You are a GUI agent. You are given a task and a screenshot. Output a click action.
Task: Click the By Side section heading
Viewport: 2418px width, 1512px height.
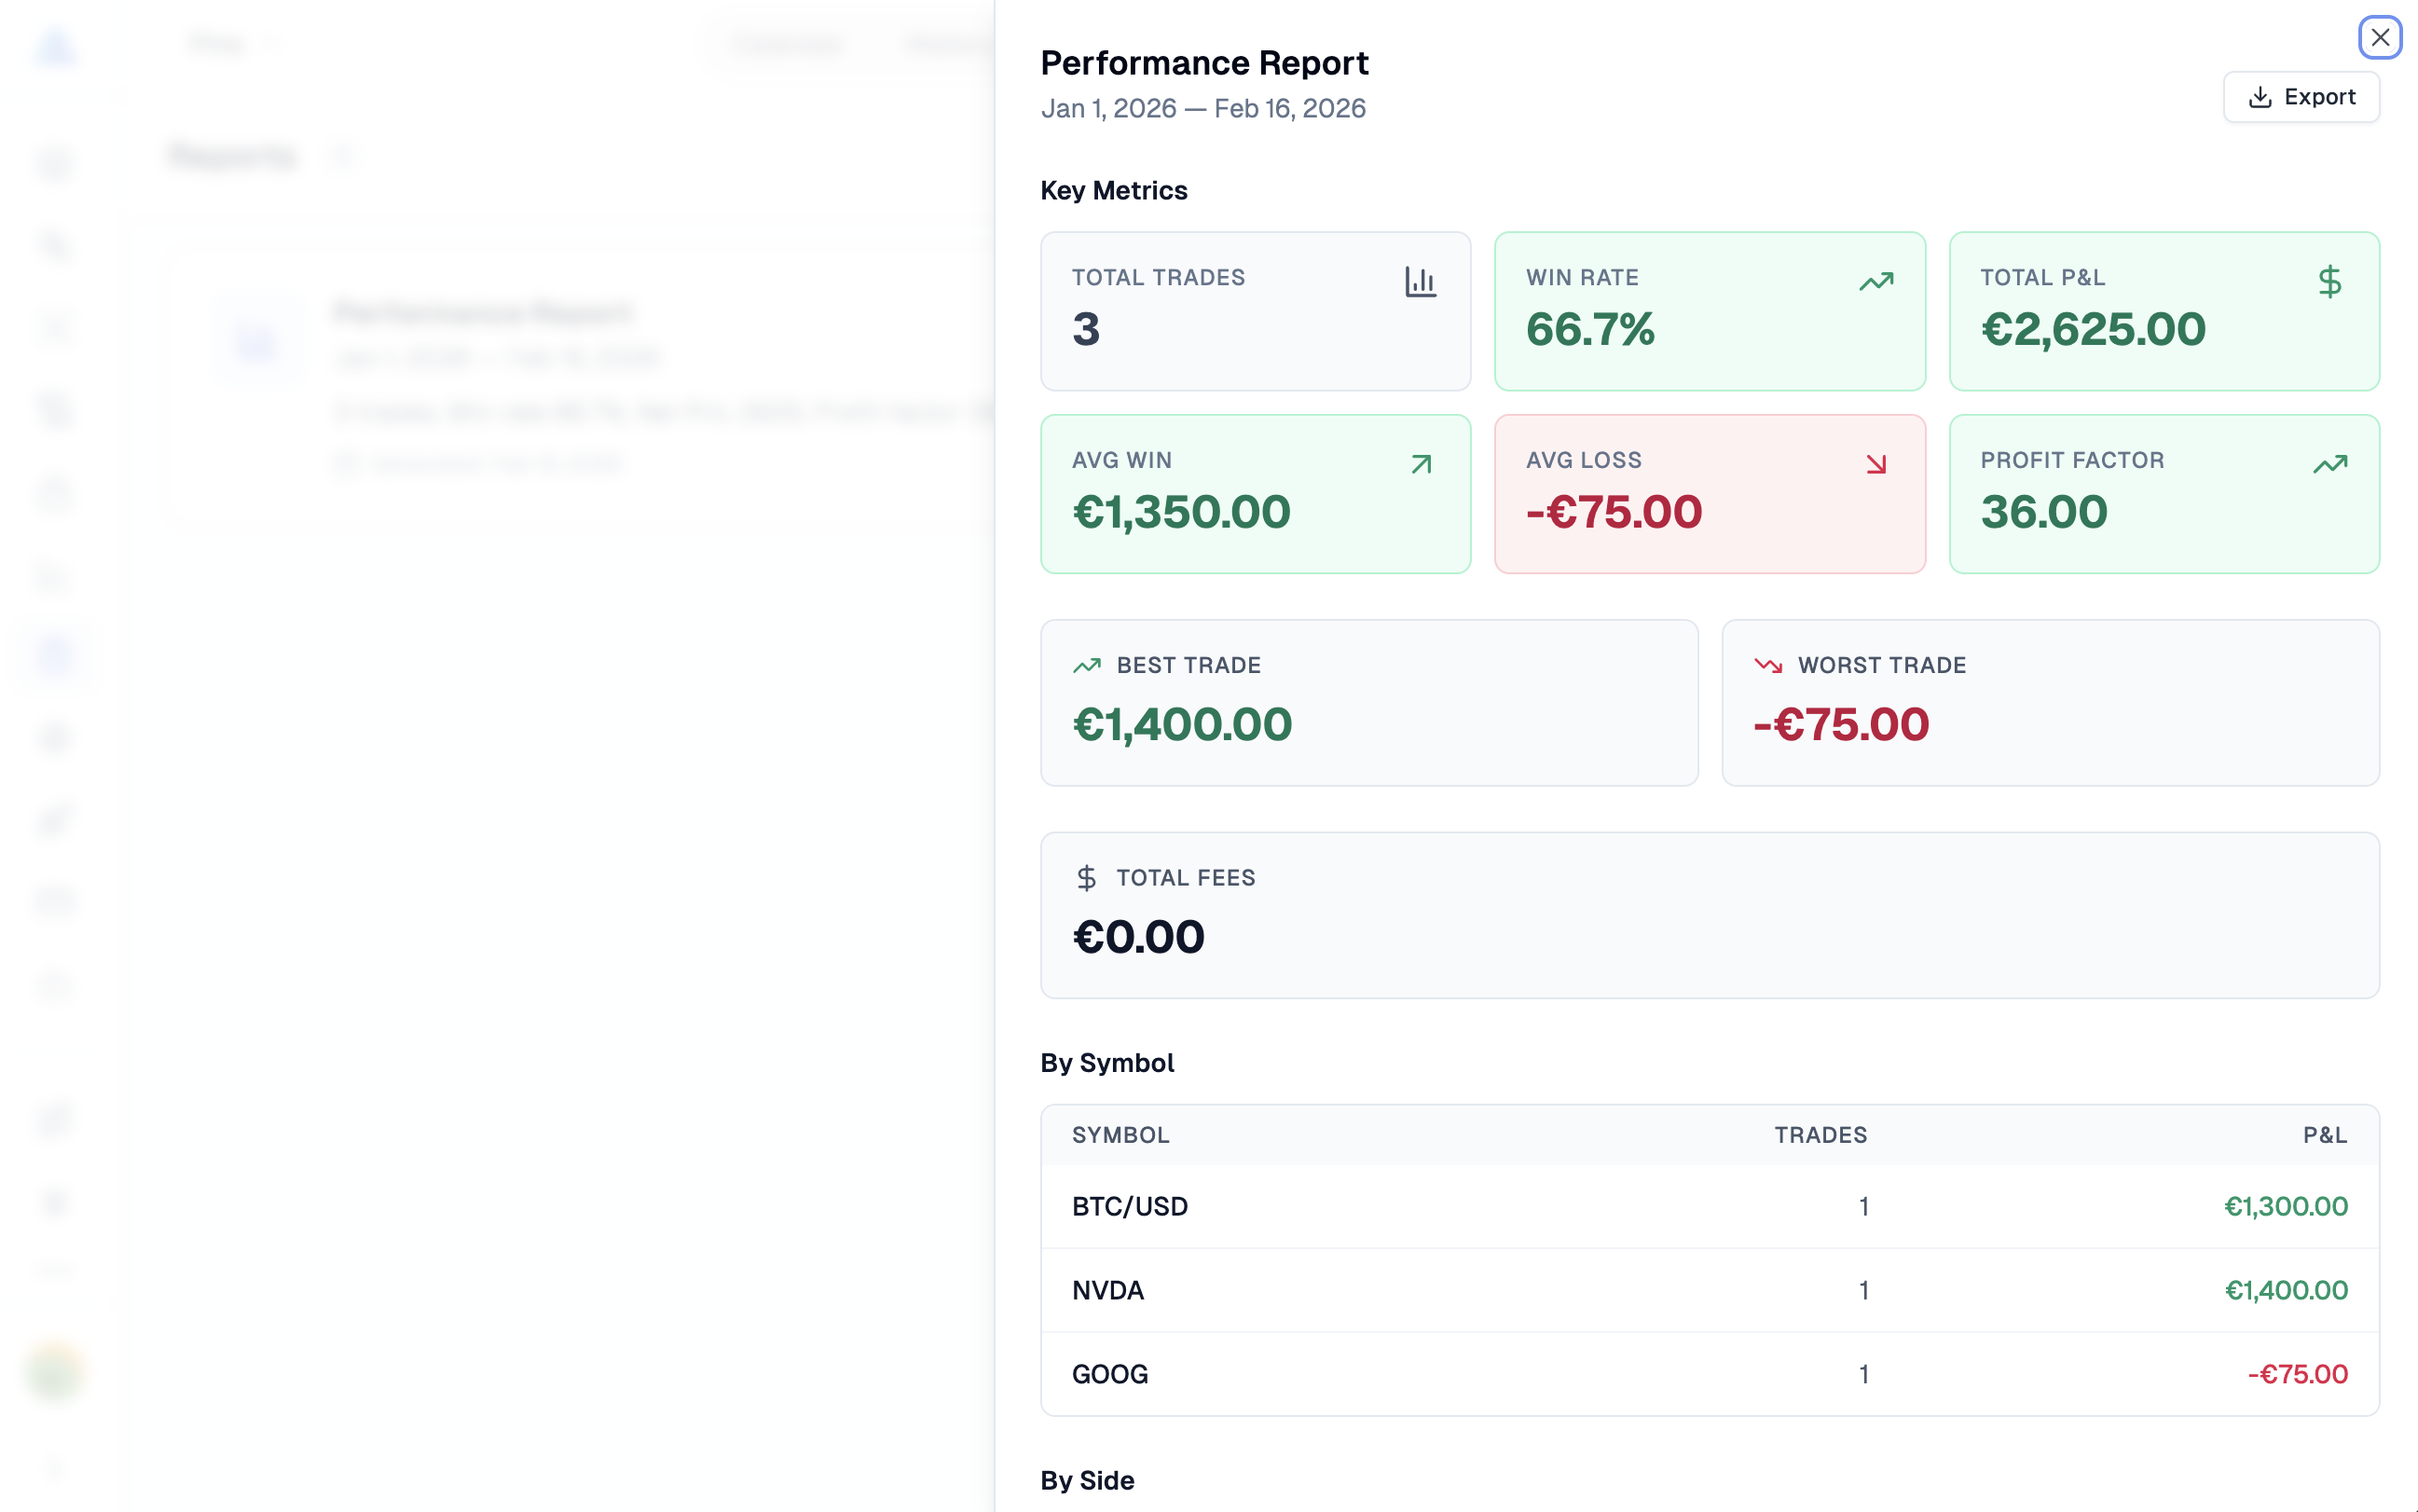click(x=1086, y=1480)
